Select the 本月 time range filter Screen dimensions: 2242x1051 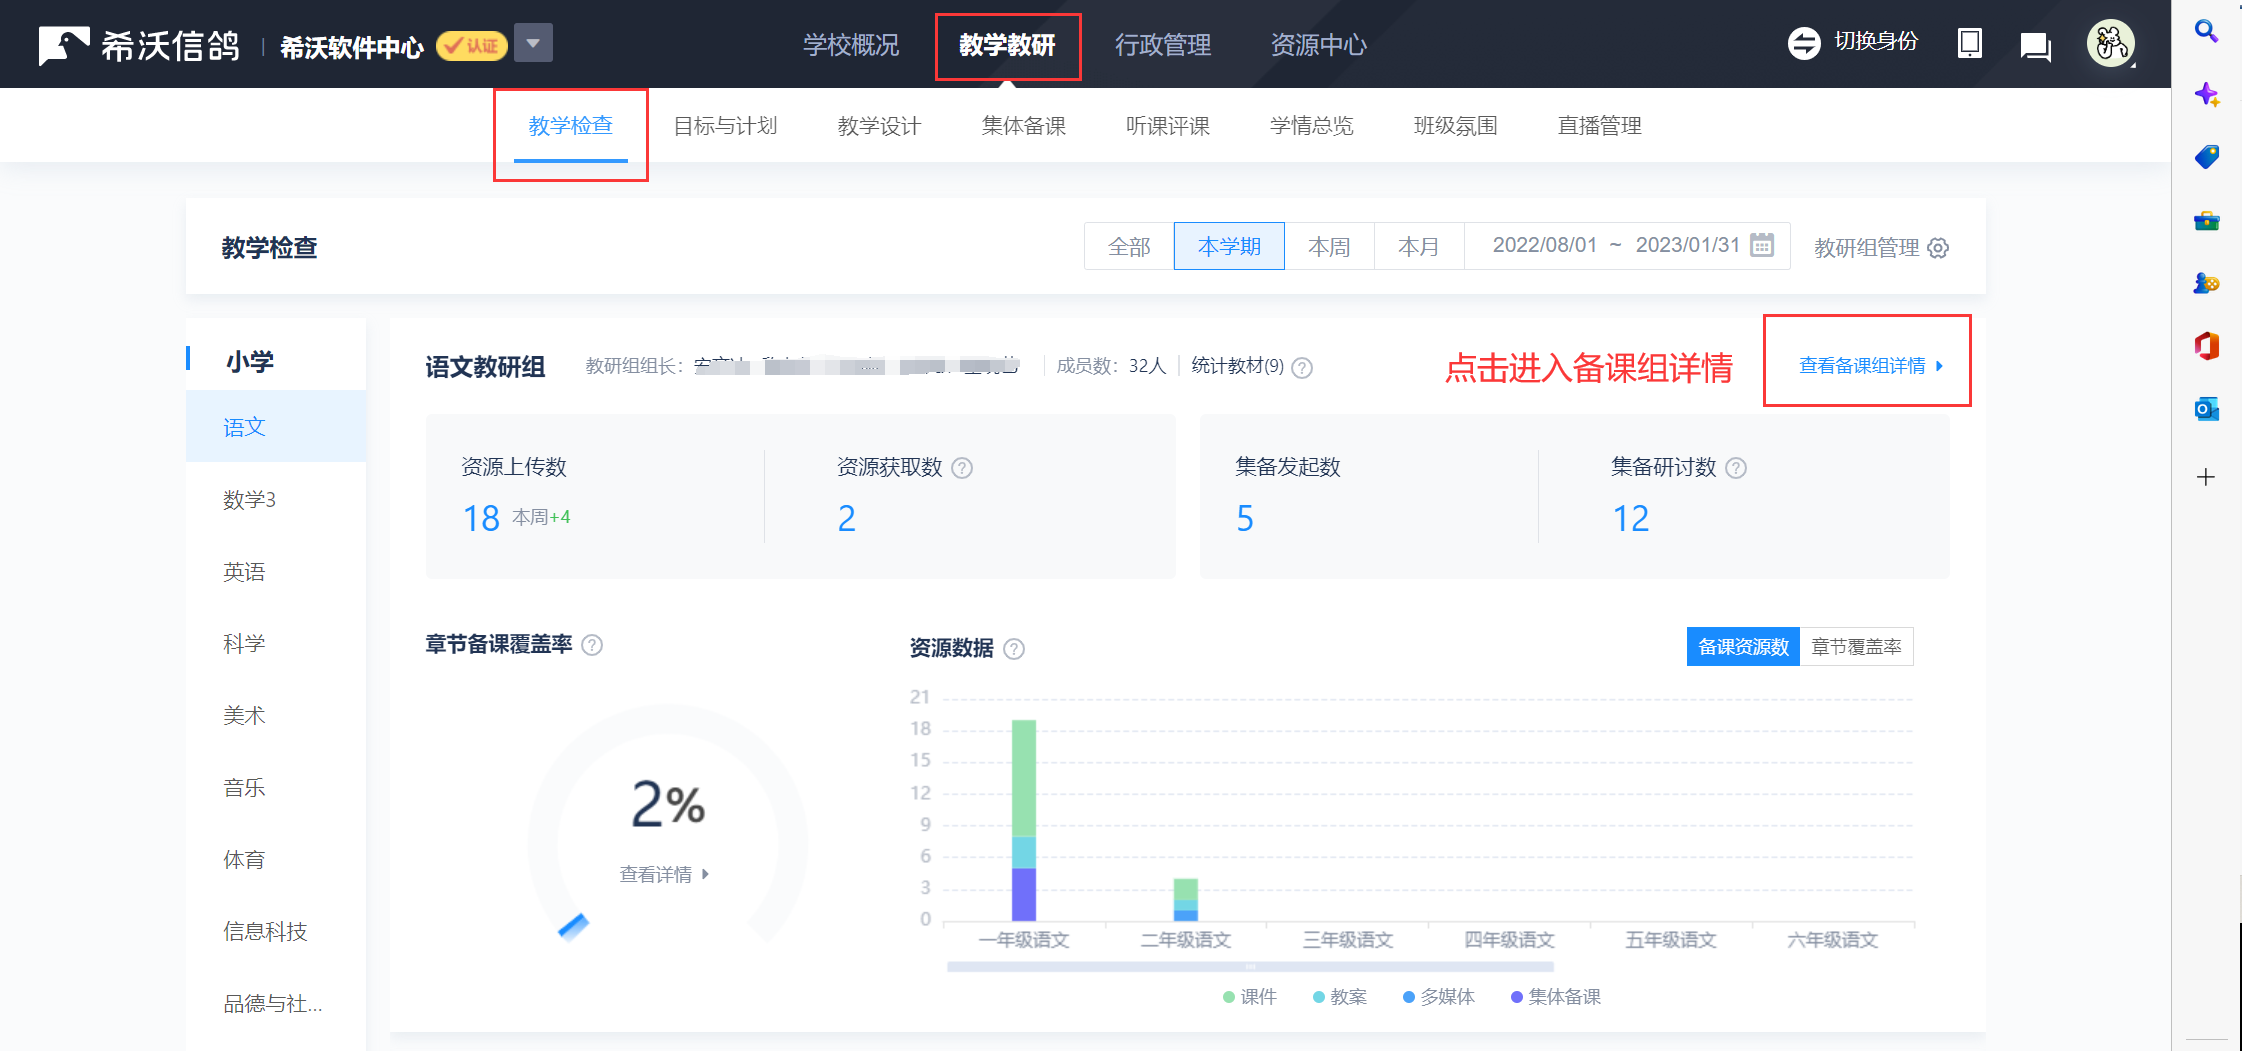click(1418, 246)
